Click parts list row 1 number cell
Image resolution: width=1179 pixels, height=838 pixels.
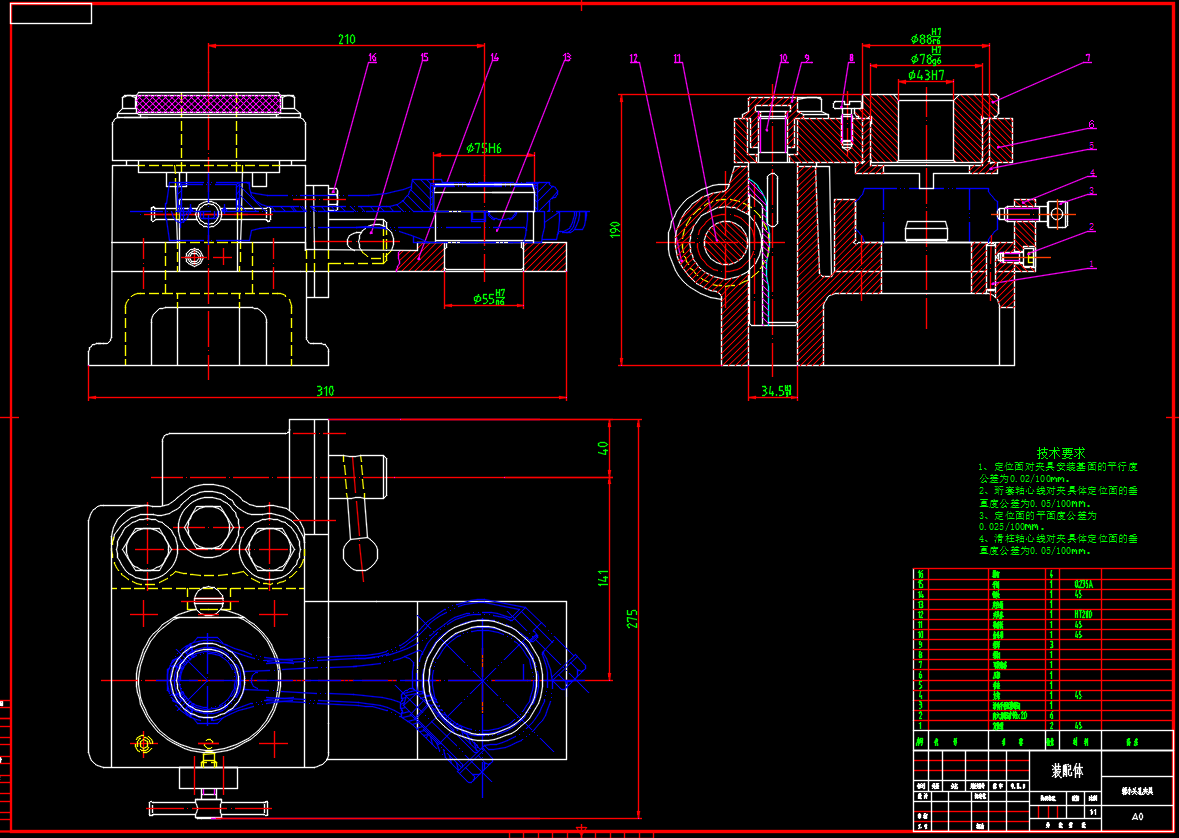pyautogui.click(x=919, y=726)
